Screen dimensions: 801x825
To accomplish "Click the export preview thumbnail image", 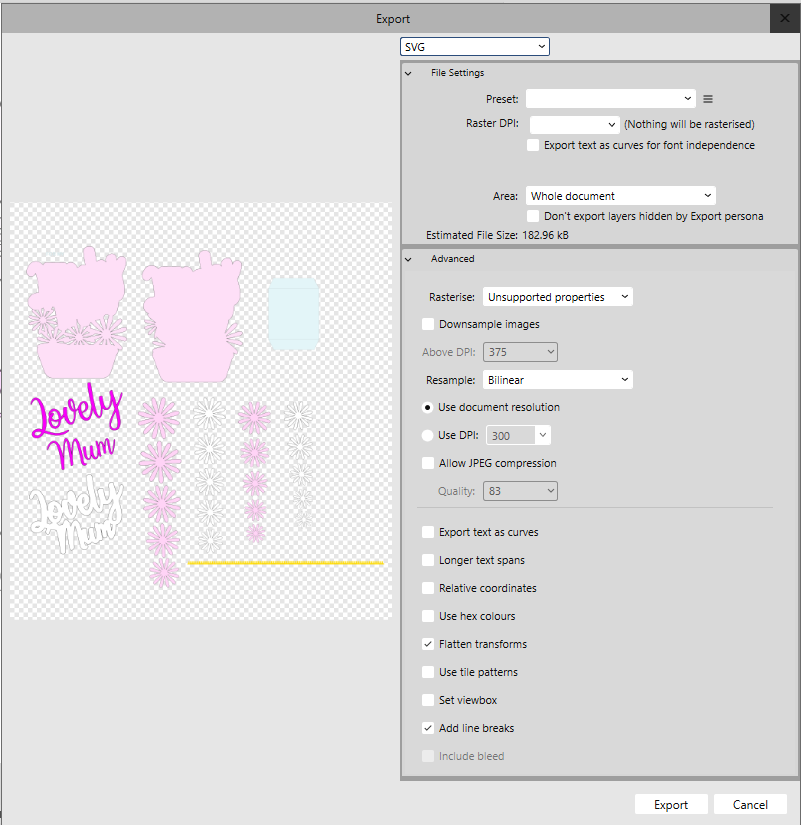I will [x=201, y=411].
